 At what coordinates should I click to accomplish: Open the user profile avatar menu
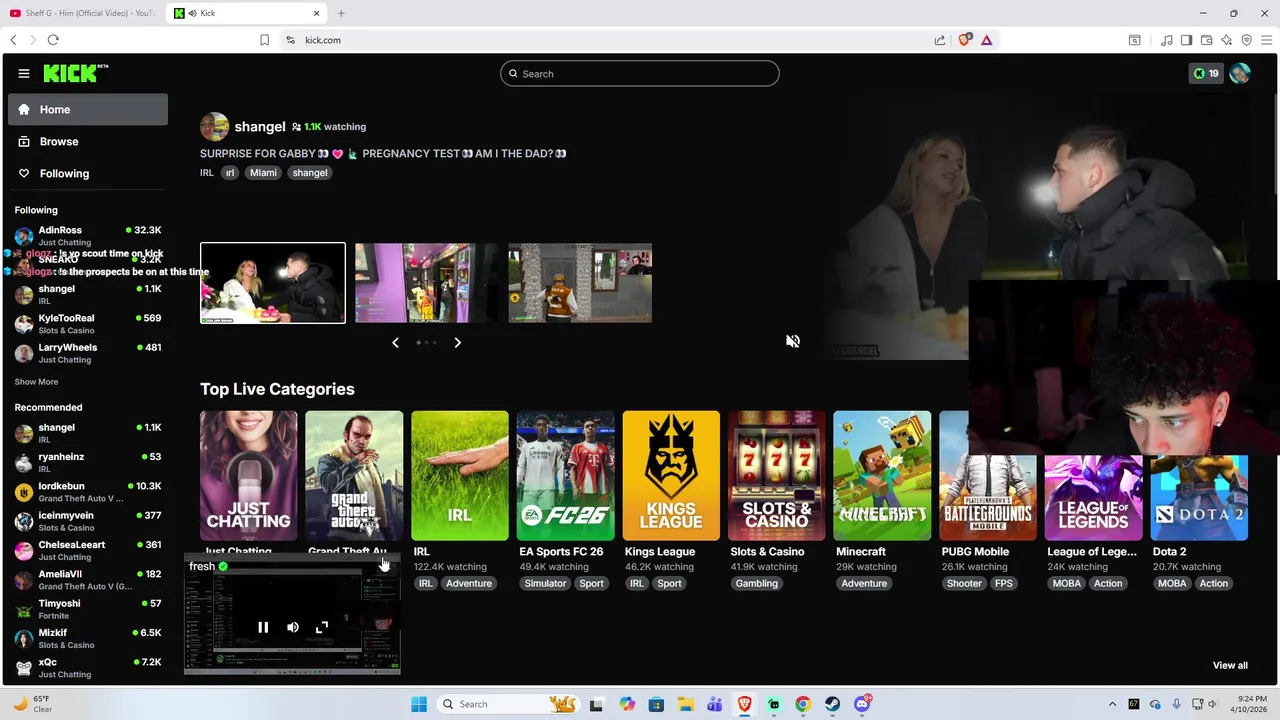(1240, 73)
